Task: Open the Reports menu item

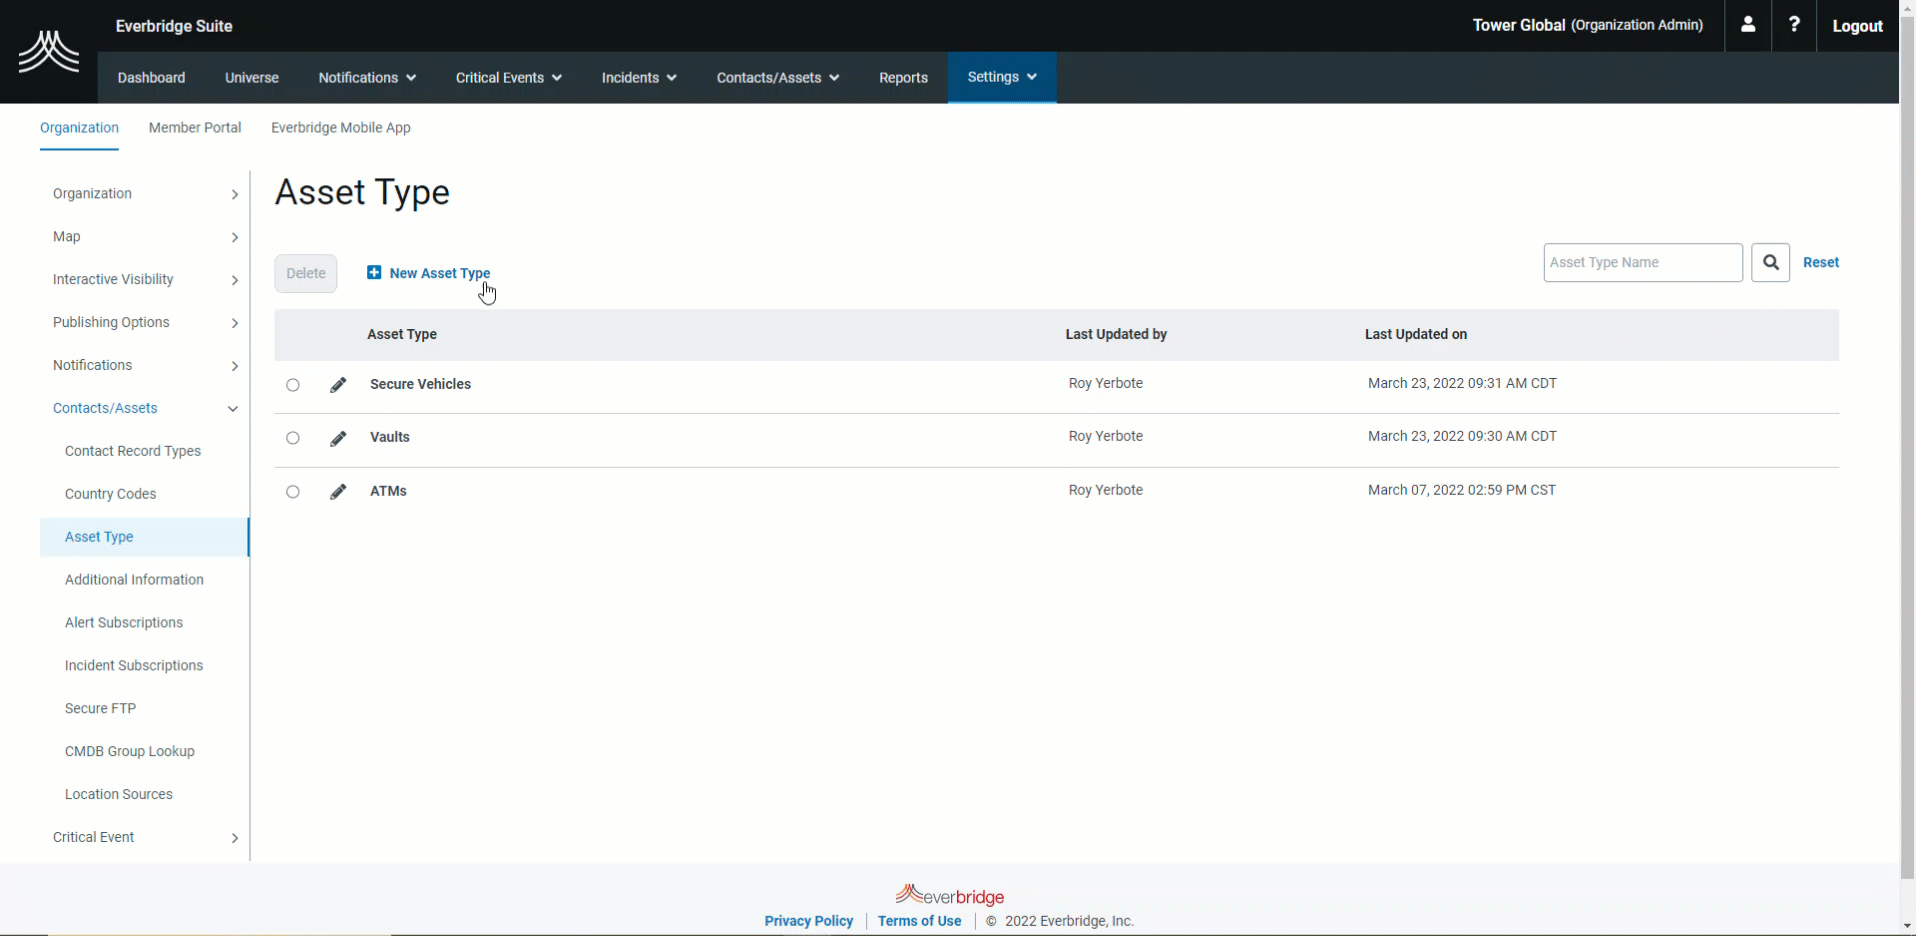Action: tap(903, 78)
